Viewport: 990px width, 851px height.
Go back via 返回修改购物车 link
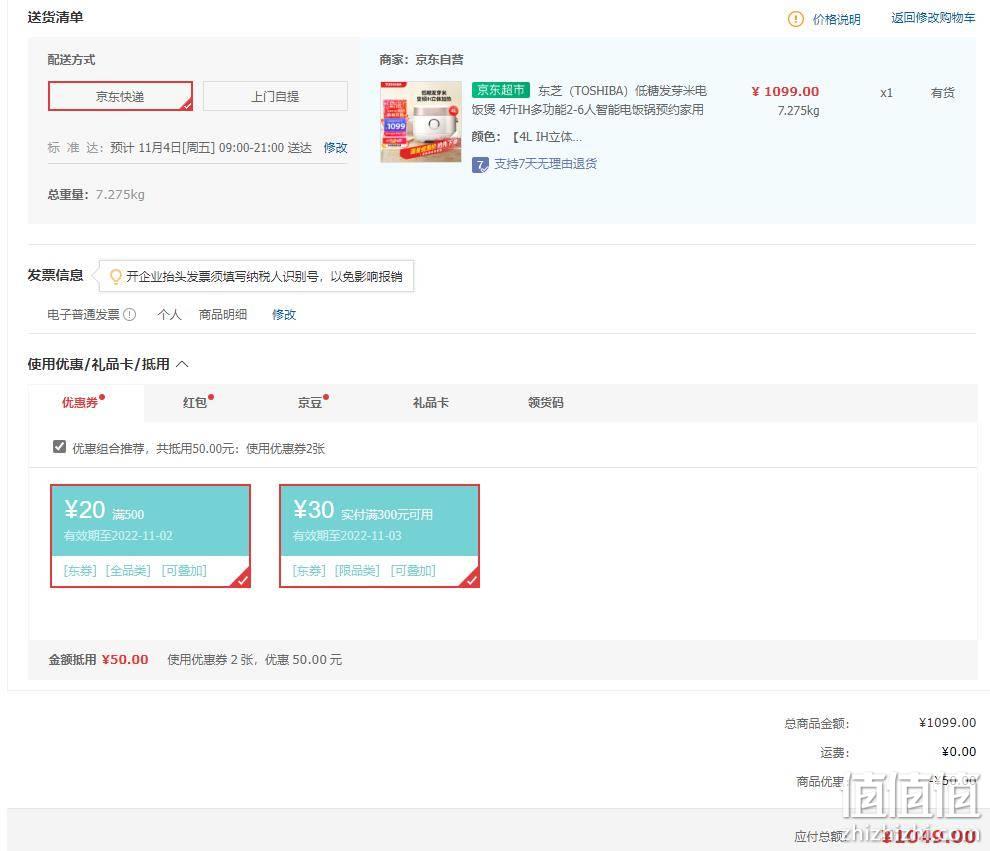933,18
